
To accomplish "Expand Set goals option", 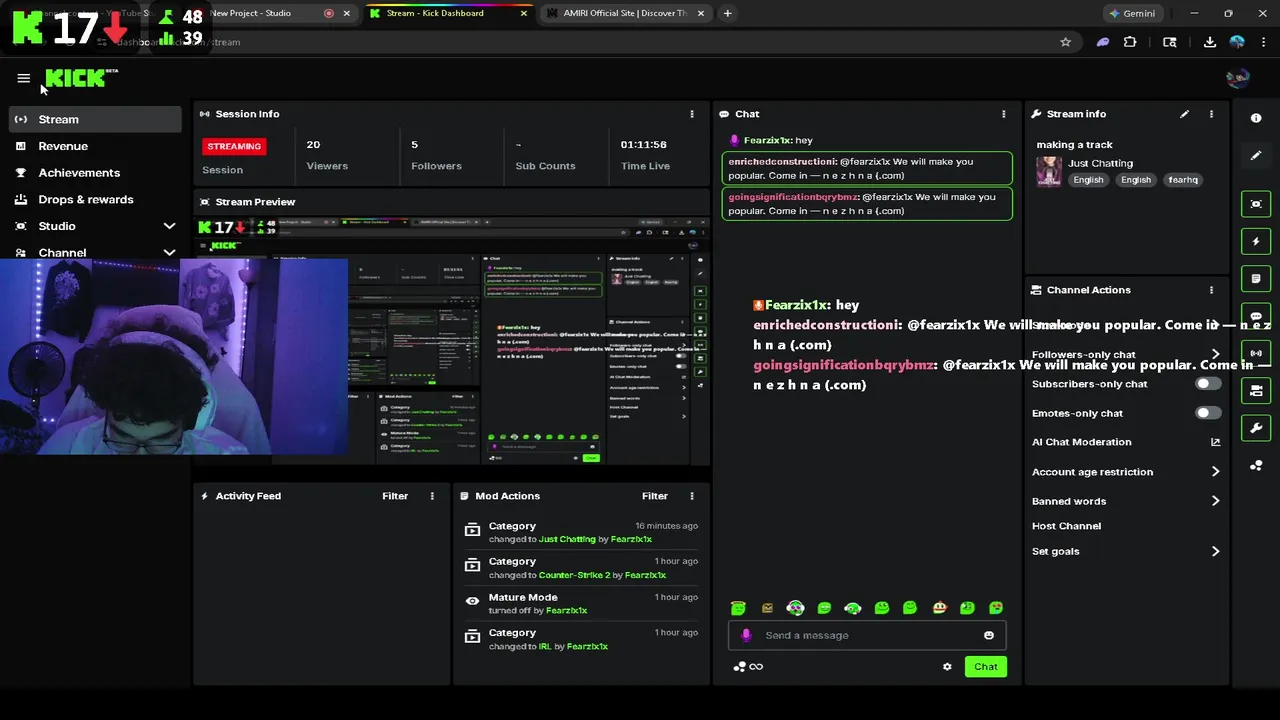I will click(x=1216, y=551).
